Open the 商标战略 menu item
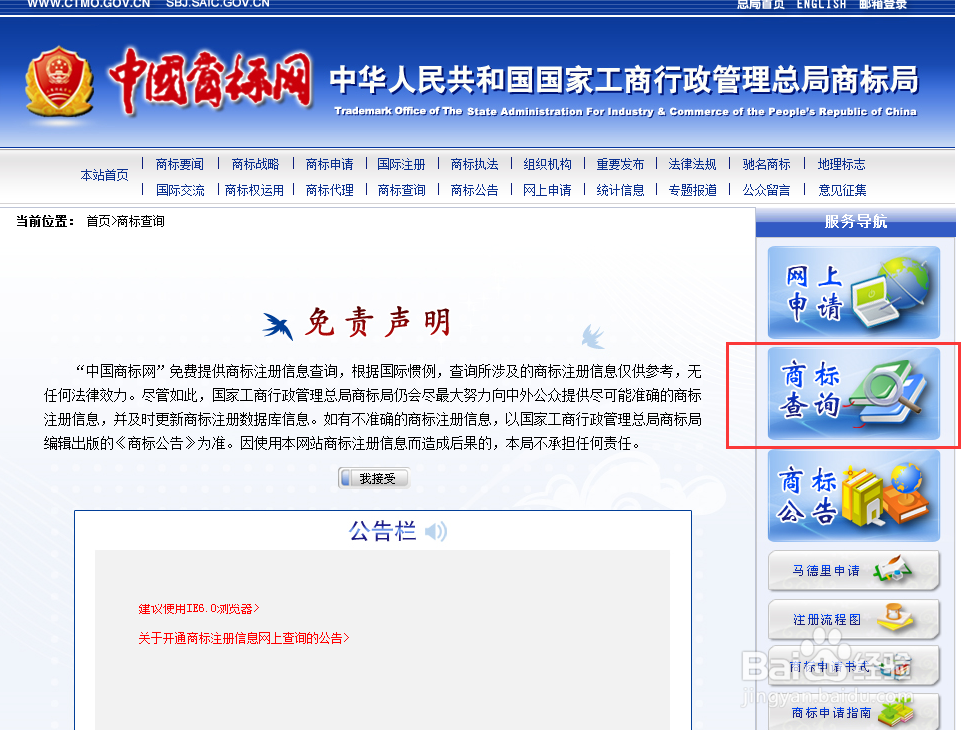 (255, 164)
